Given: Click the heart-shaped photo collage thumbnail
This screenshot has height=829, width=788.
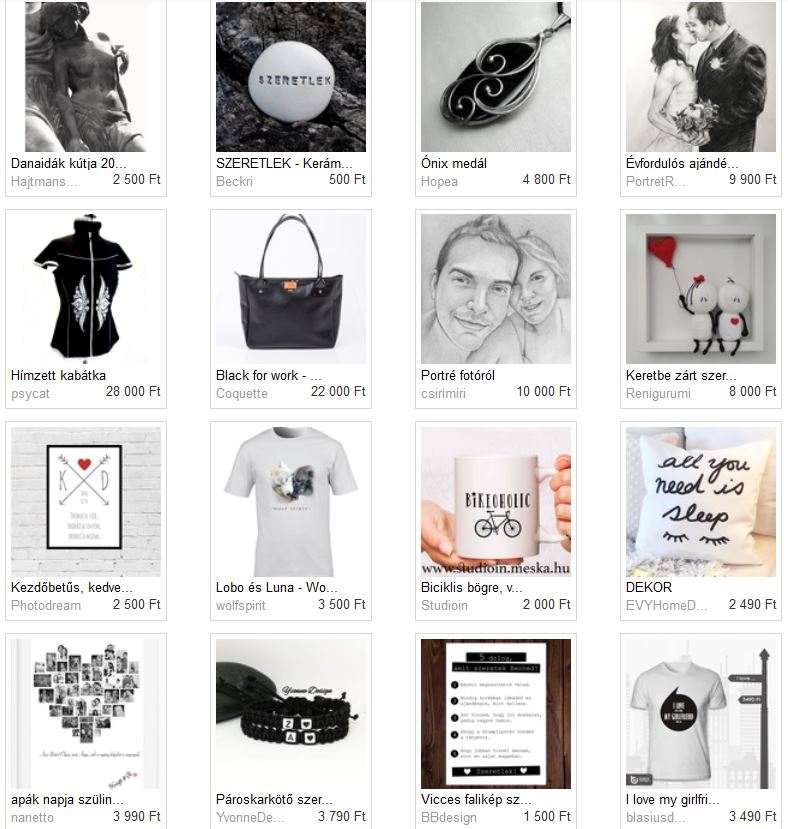Looking at the screenshot, I should click(86, 714).
